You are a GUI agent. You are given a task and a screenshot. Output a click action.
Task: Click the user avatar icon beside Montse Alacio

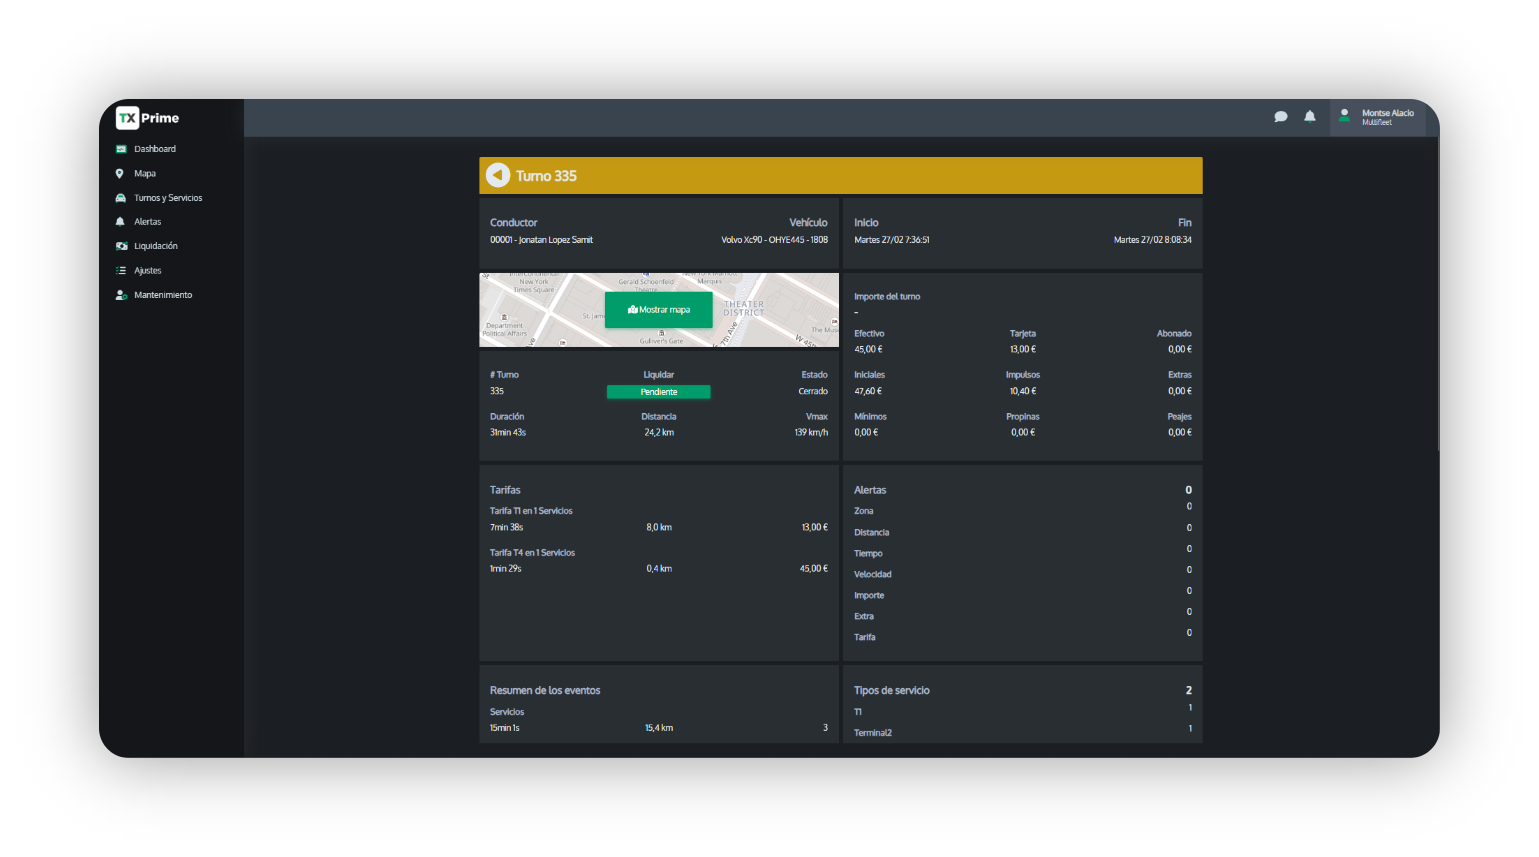point(1344,116)
